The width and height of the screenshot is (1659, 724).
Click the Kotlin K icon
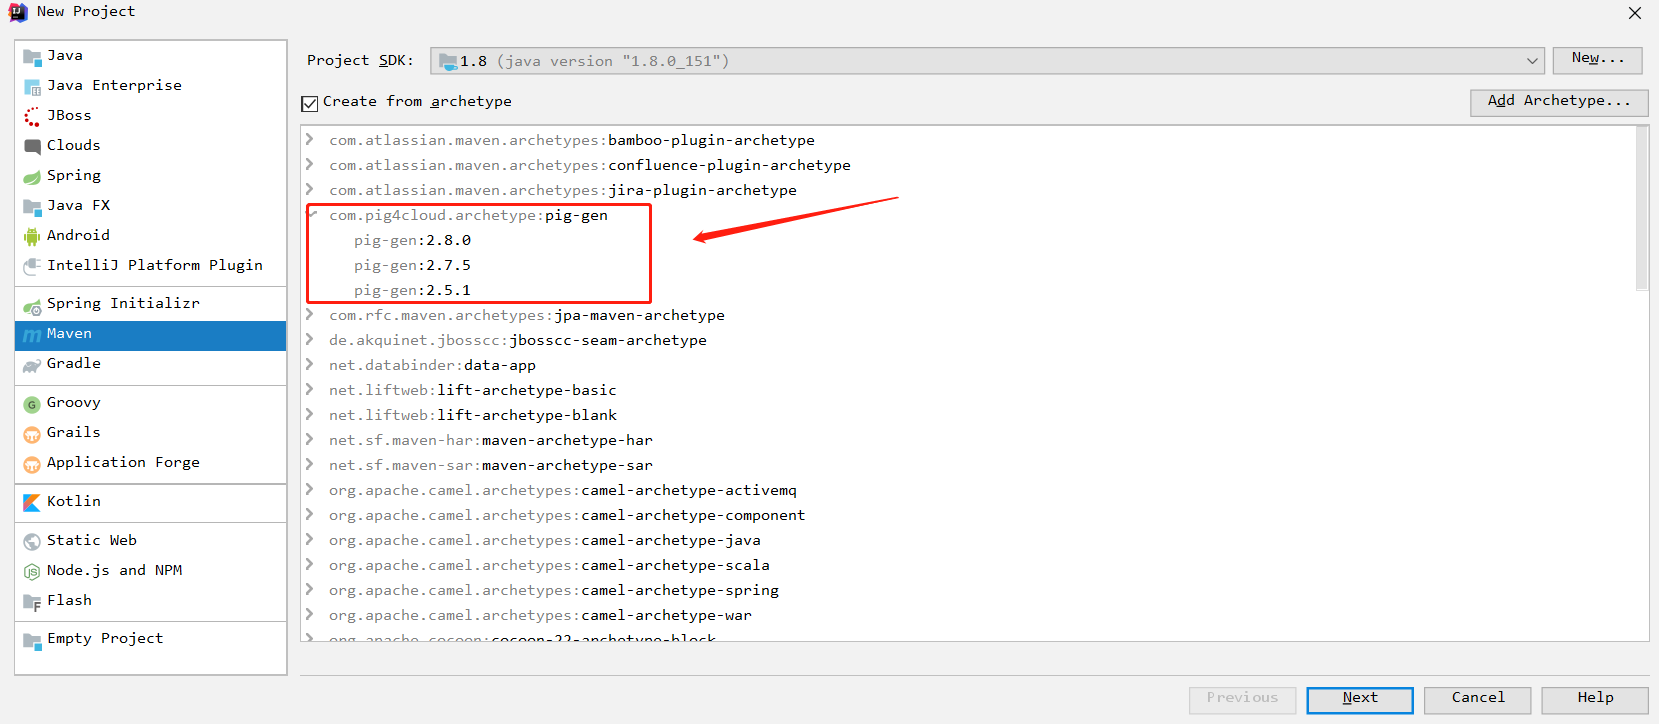(x=32, y=503)
